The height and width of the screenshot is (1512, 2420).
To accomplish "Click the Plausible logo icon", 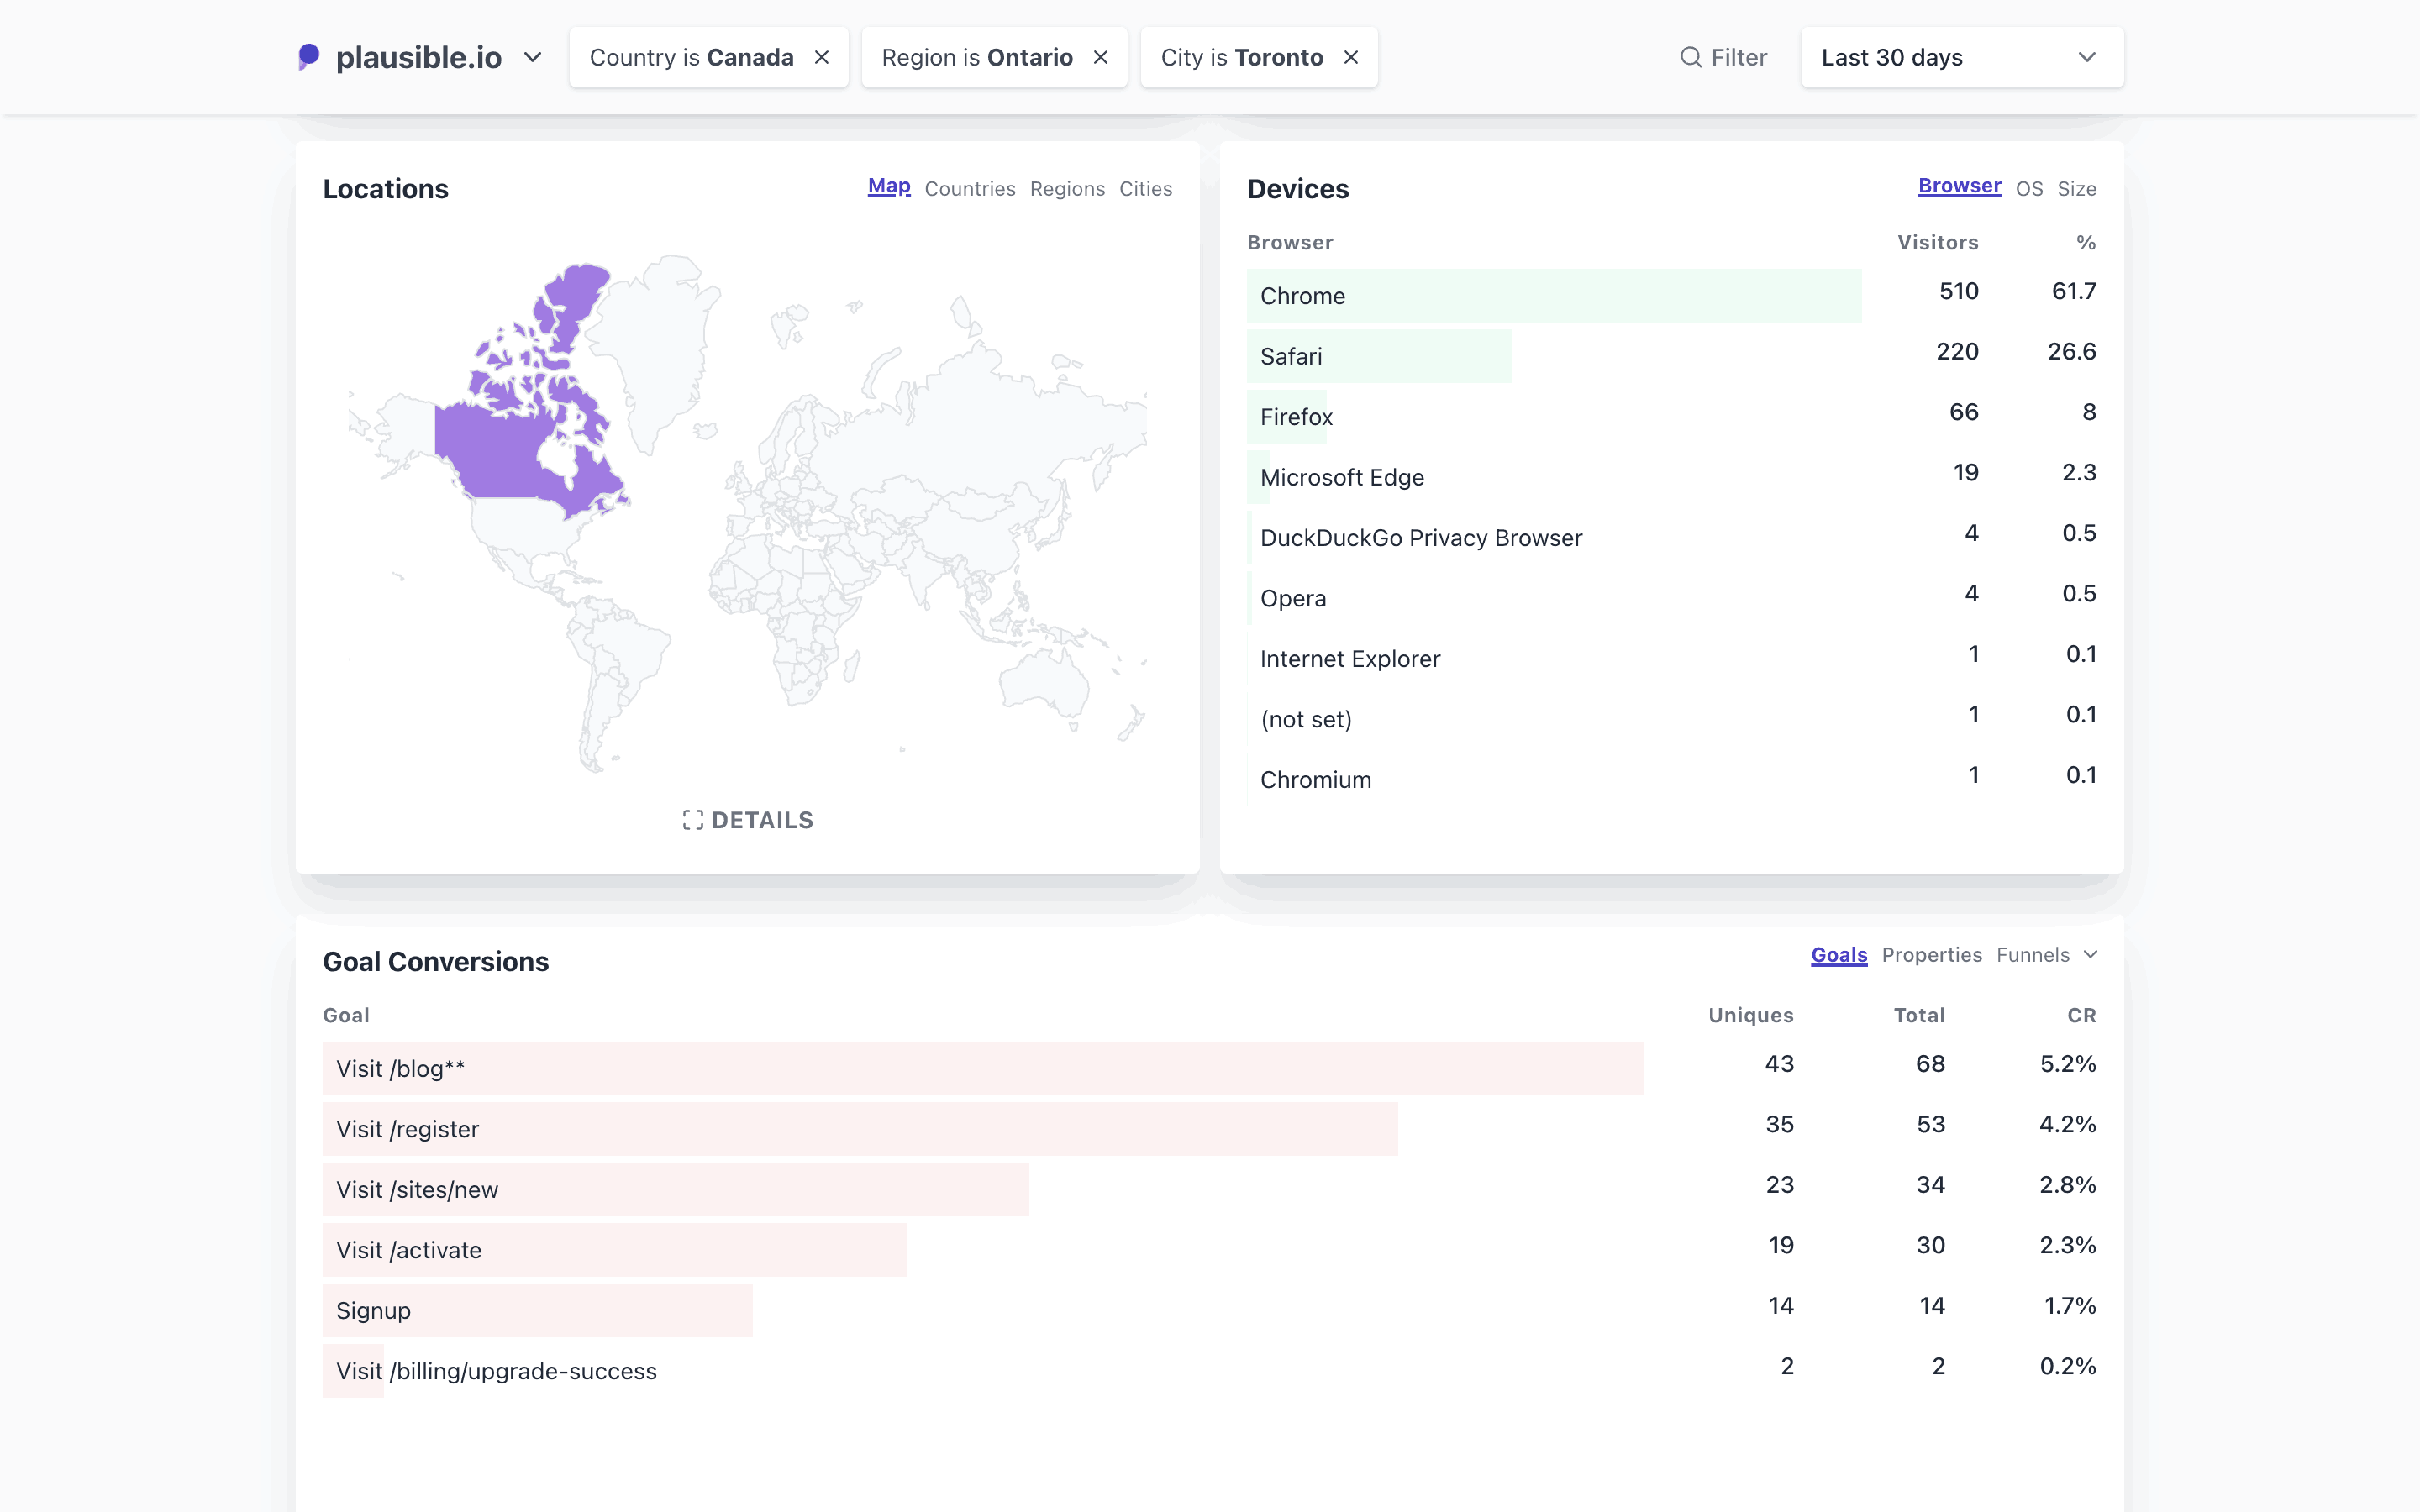I will [x=309, y=57].
